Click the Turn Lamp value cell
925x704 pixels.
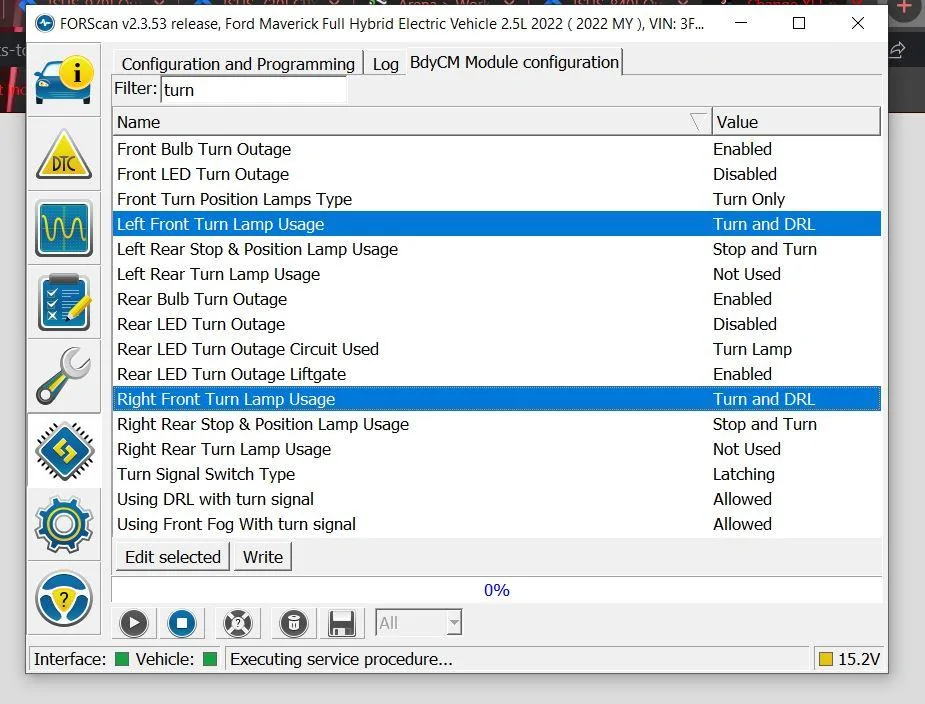click(x=752, y=349)
